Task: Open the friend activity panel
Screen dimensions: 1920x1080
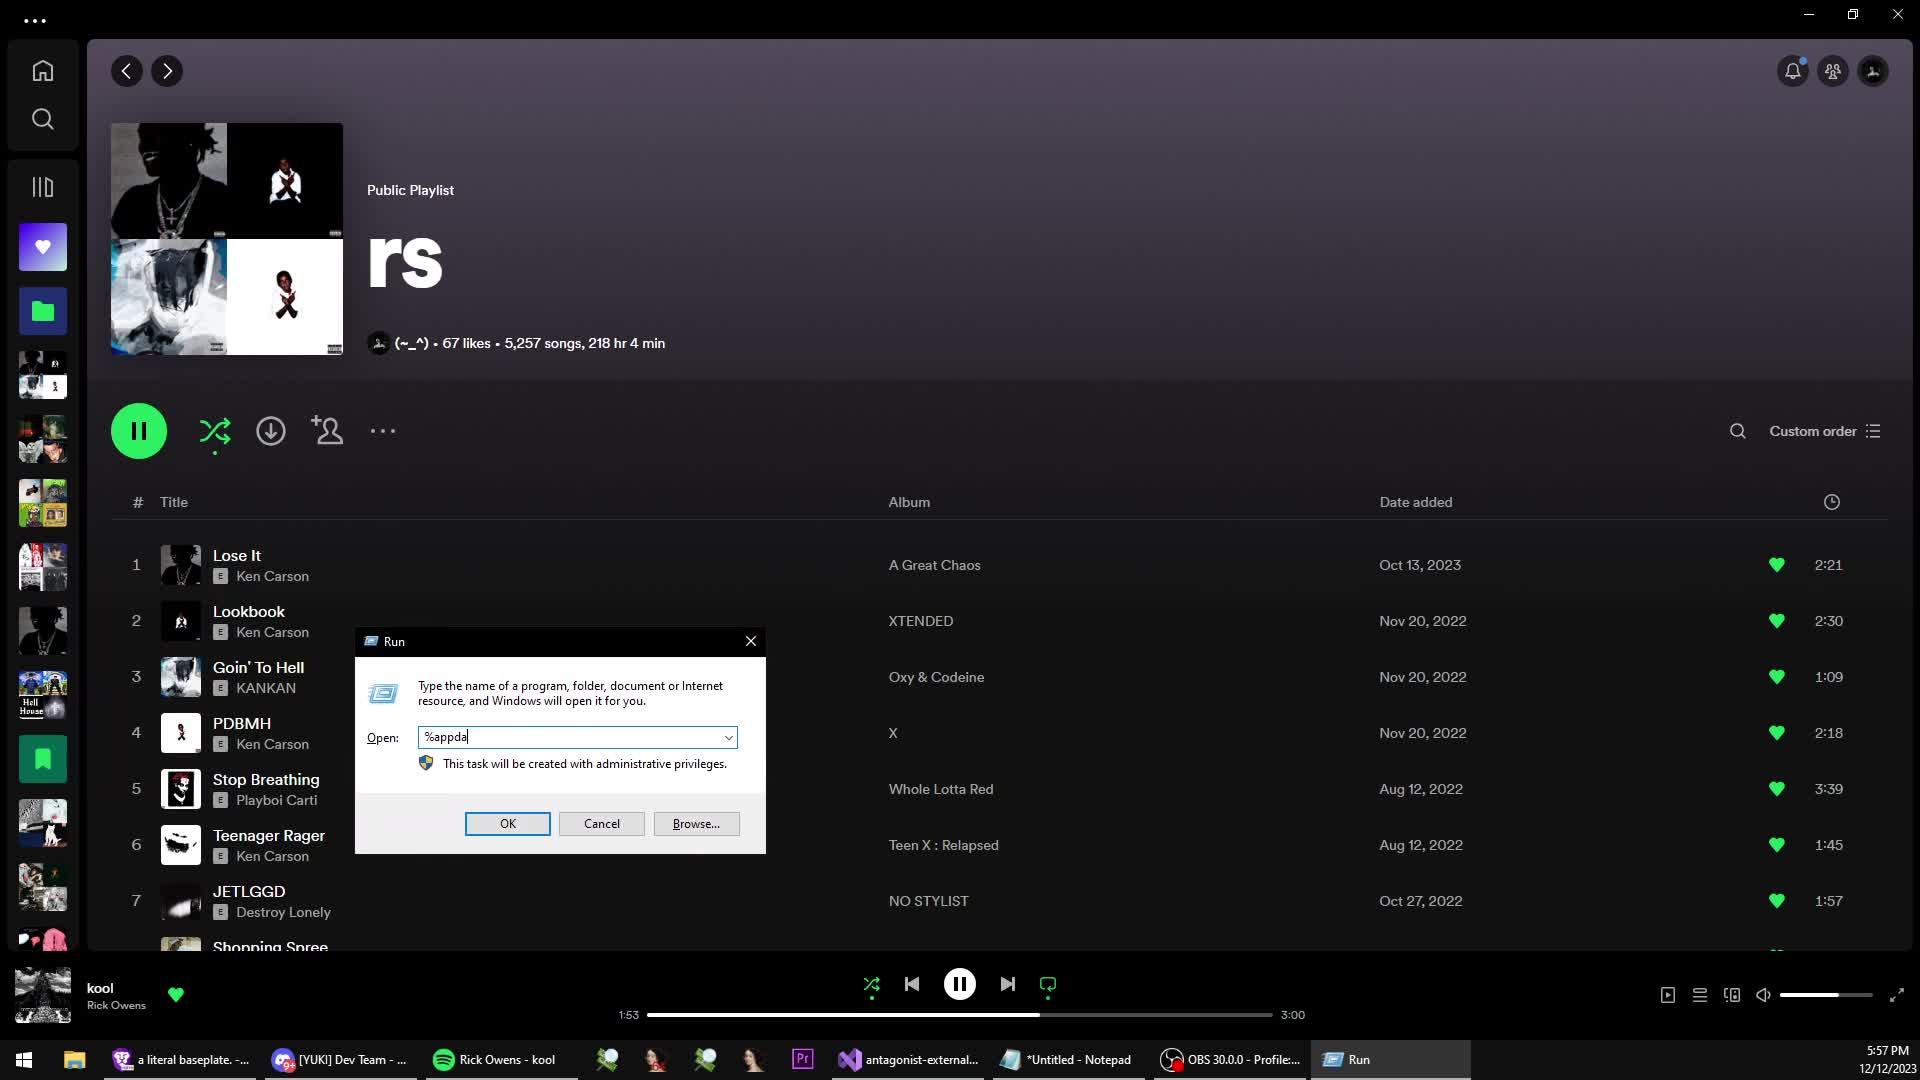Action: click(x=1831, y=70)
